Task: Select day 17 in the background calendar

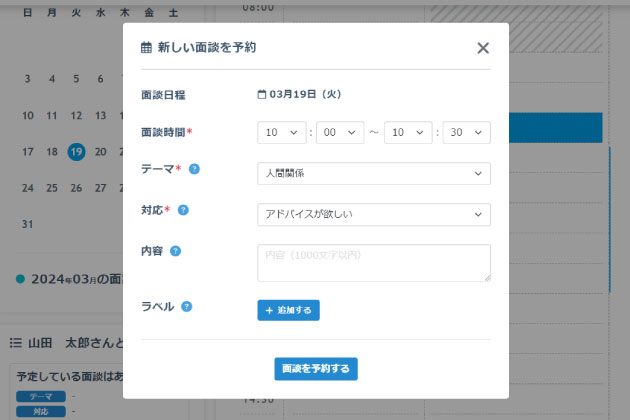Action: (27, 152)
